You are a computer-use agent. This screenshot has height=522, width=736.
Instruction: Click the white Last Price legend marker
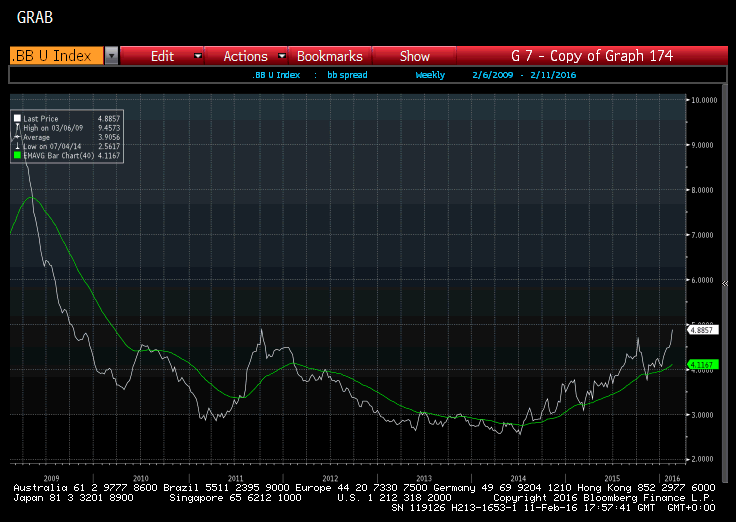pyautogui.click(x=16, y=119)
